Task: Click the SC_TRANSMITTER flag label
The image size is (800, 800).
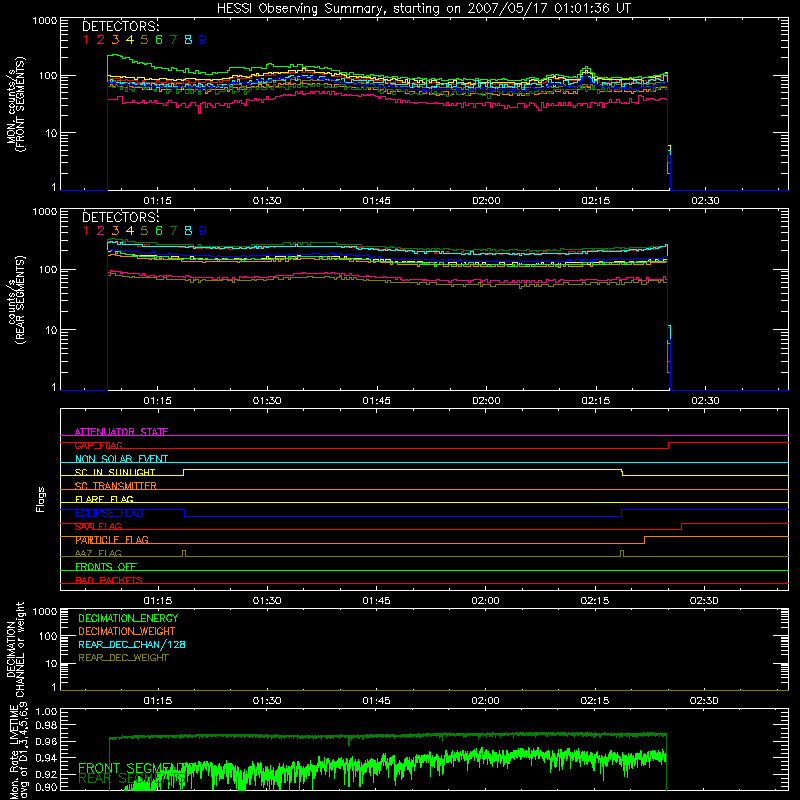Action: [115, 486]
